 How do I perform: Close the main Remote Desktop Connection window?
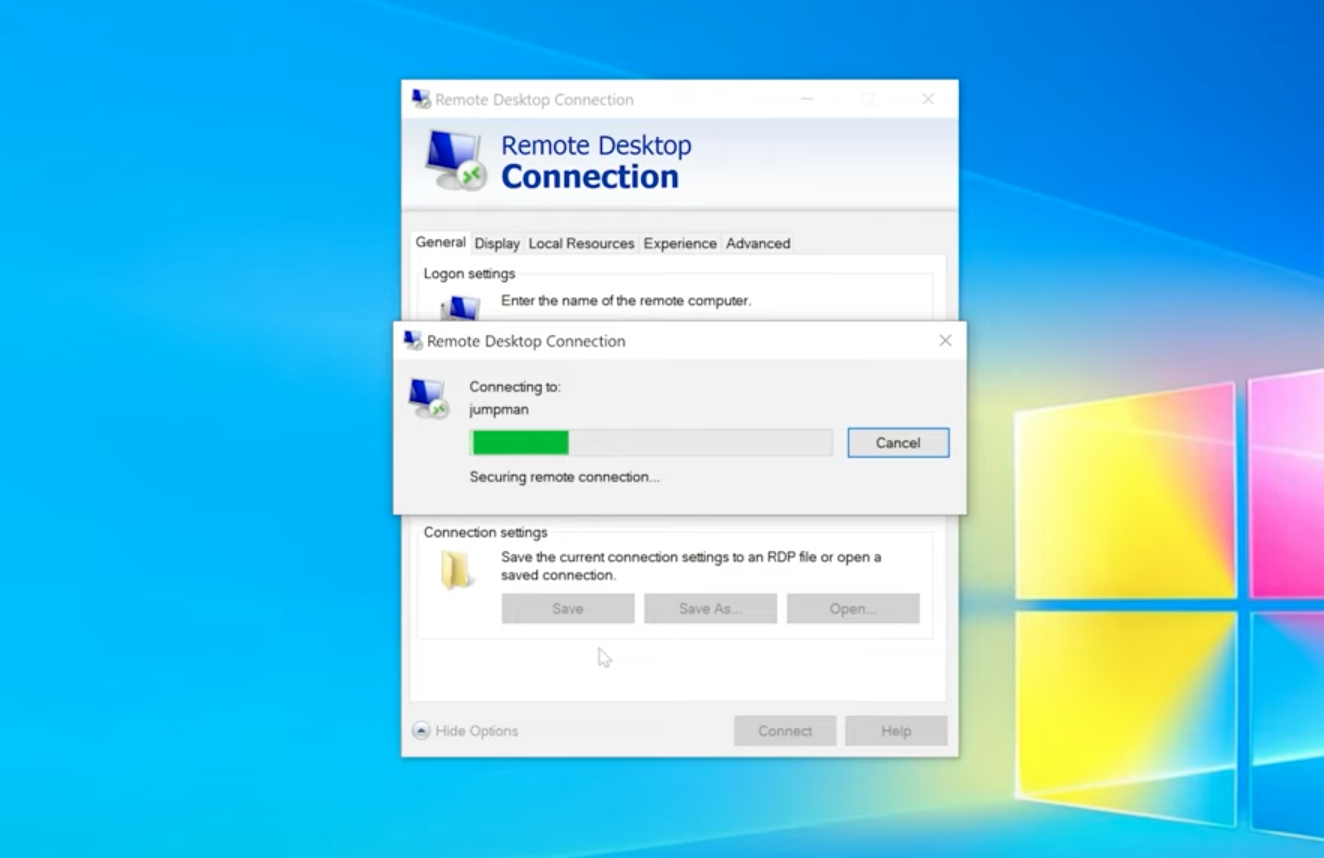pyautogui.click(x=928, y=99)
